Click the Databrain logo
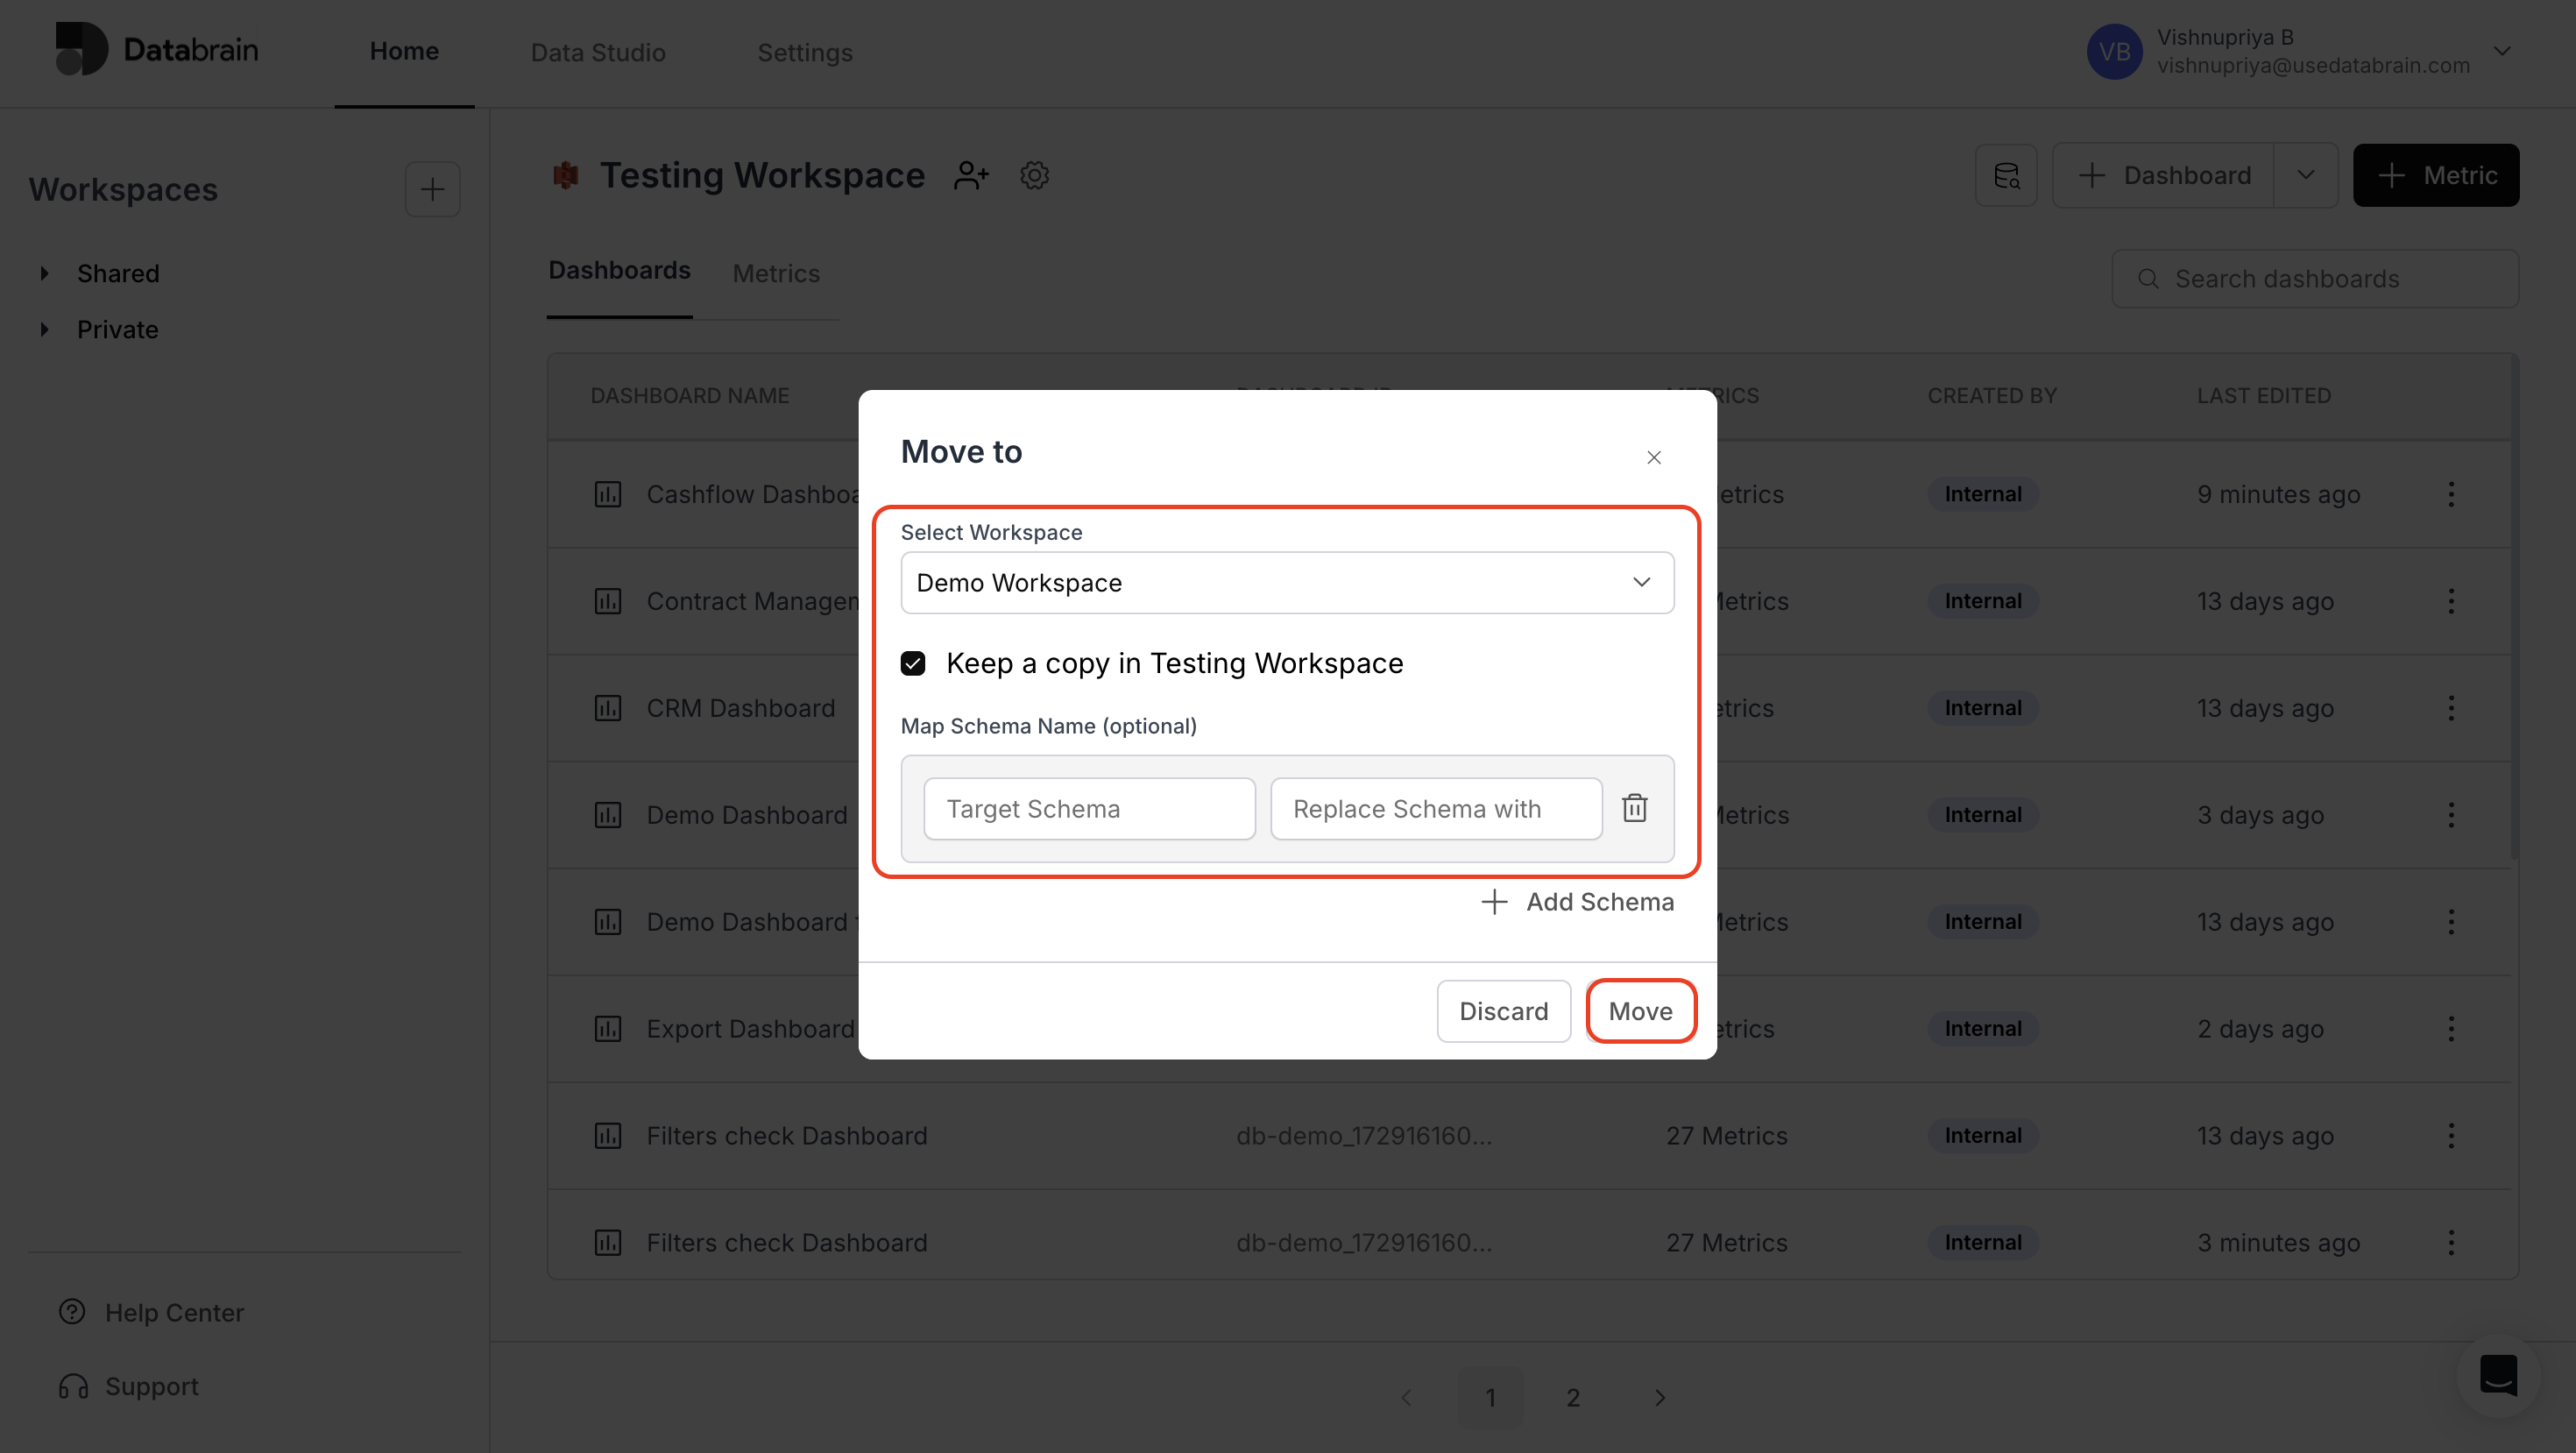The height and width of the screenshot is (1453, 2576). 157,49
